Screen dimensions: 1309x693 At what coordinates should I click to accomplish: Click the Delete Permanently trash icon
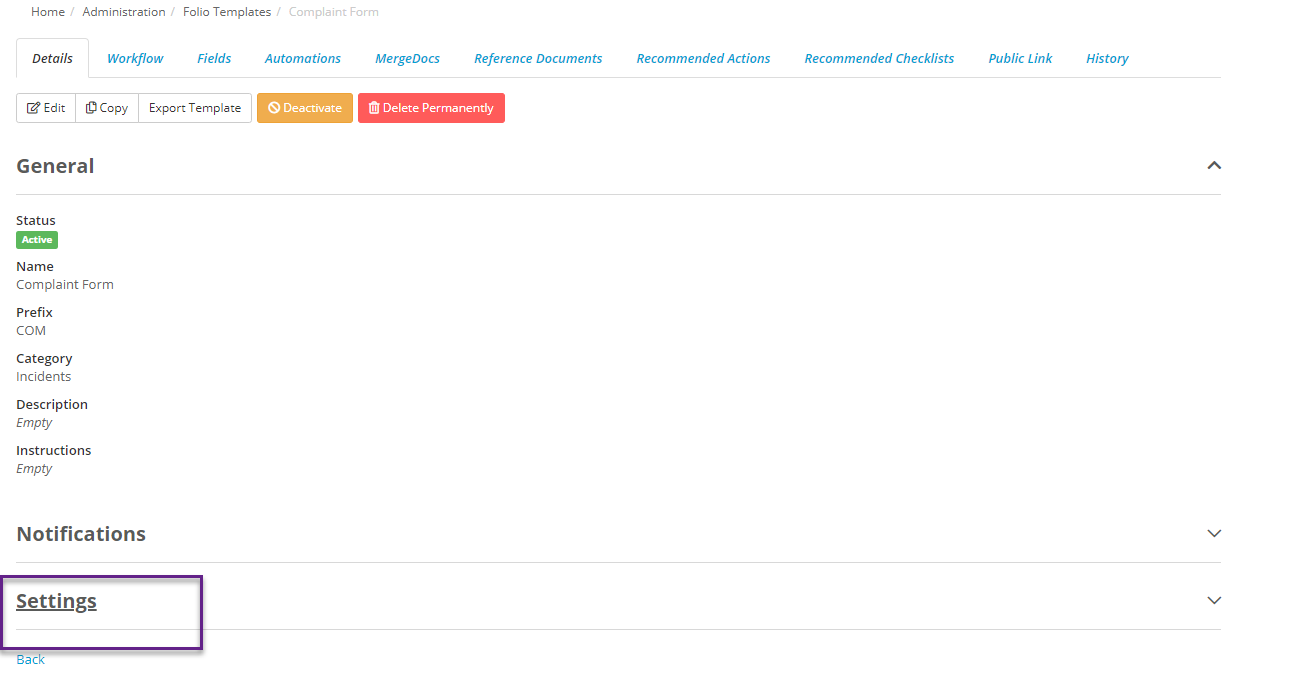(x=374, y=108)
